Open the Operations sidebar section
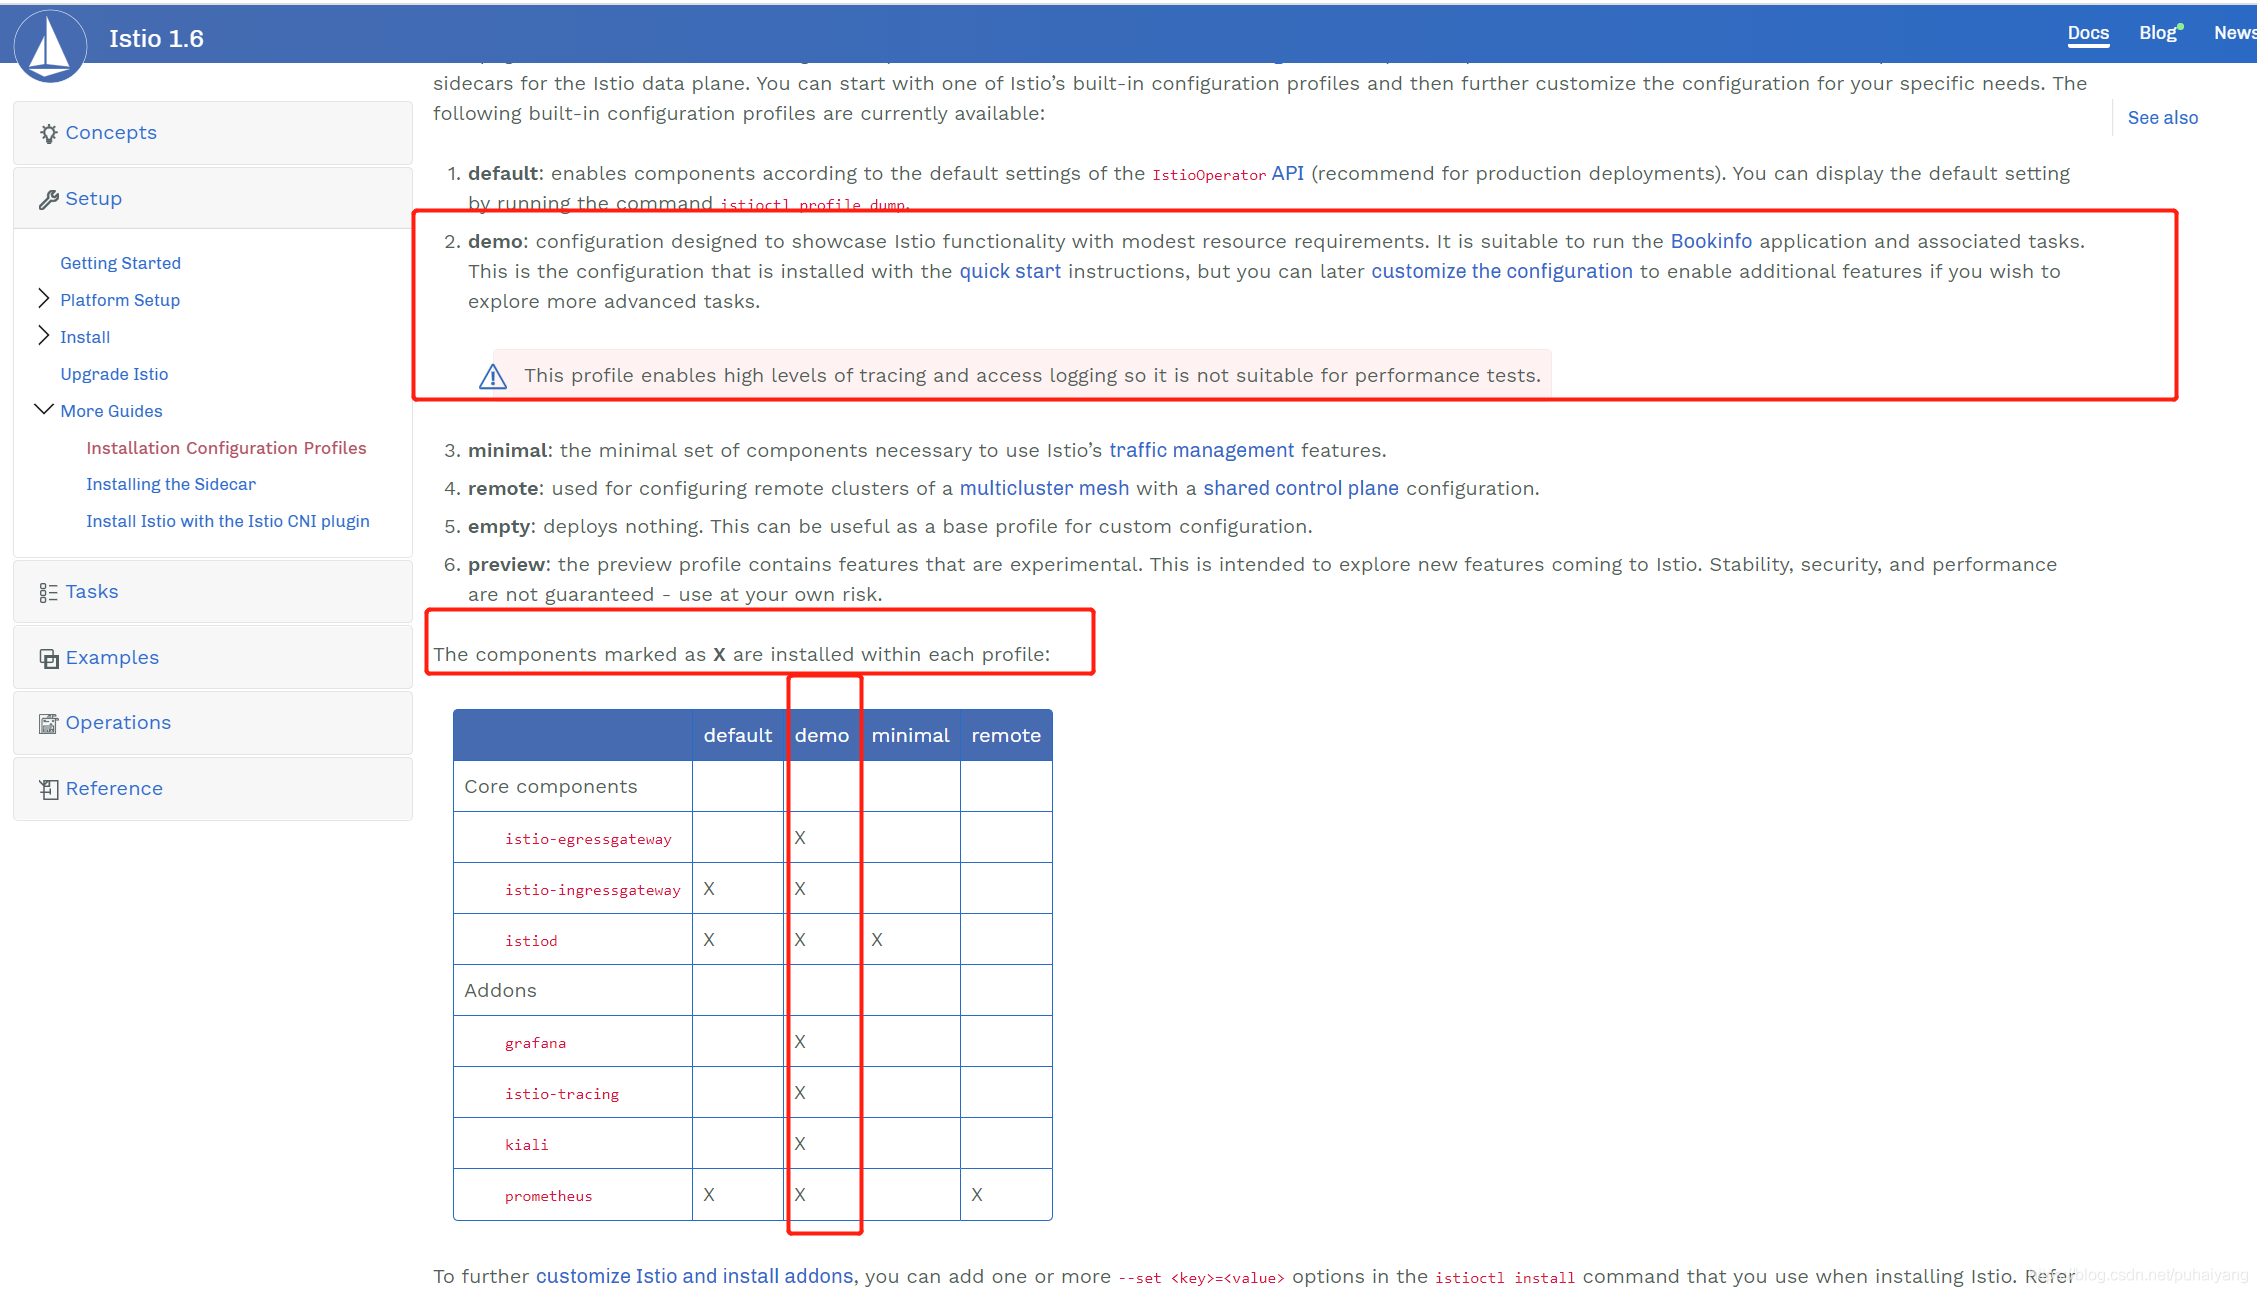The height and width of the screenshot is (1293, 2257). point(213,723)
